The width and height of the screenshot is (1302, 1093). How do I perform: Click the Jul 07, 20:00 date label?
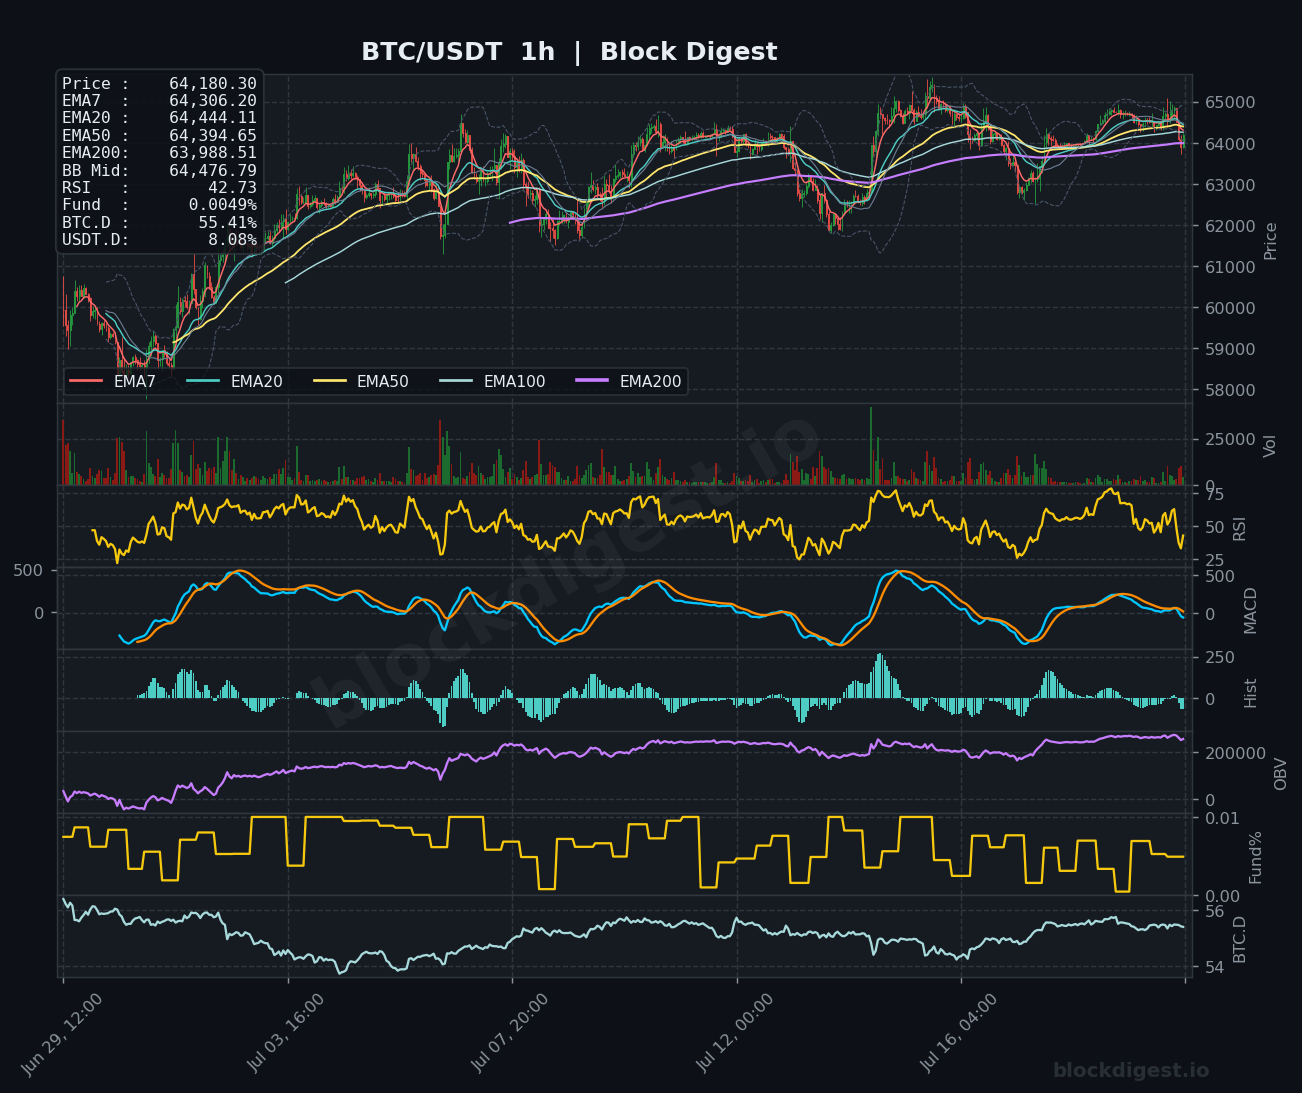pyautogui.click(x=511, y=1034)
